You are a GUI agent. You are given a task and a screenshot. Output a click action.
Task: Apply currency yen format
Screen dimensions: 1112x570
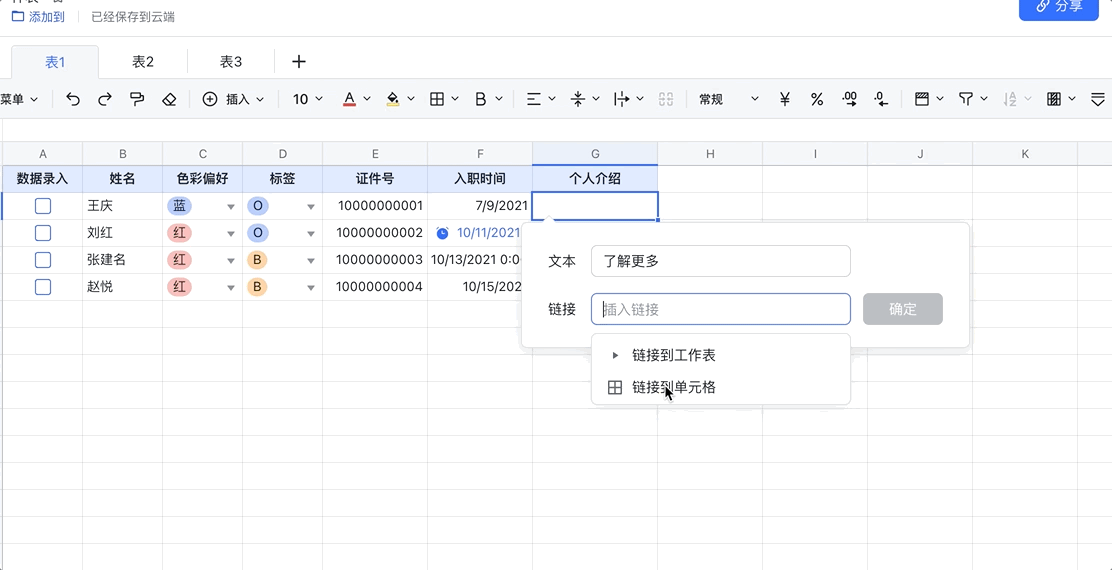coord(785,99)
